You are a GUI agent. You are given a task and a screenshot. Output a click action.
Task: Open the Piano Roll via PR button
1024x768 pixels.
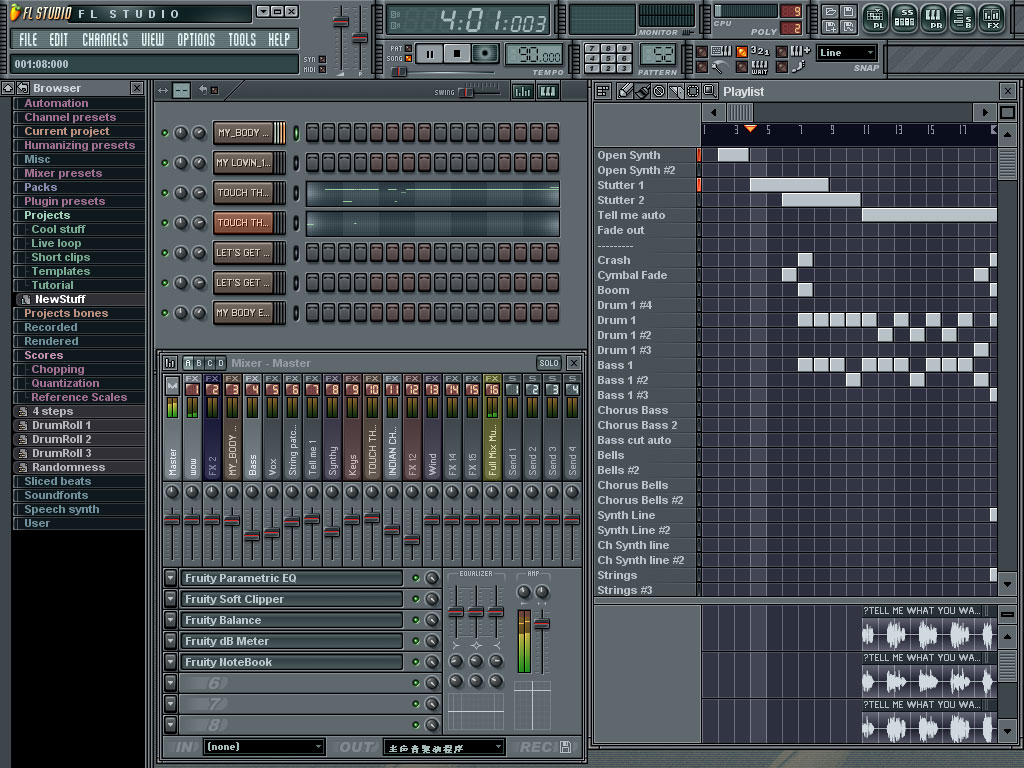tap(934, 18)
